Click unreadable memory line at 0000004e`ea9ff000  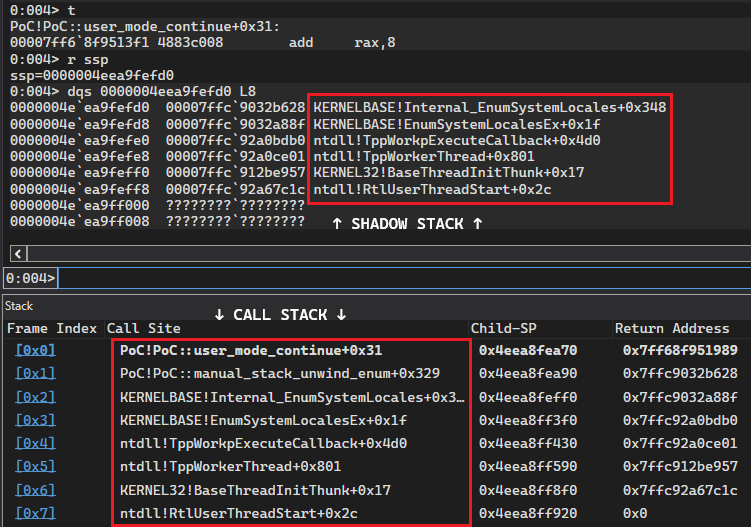(157, 205)
